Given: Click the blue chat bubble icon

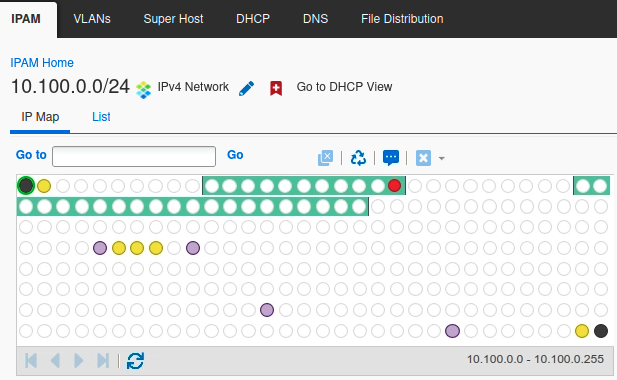Looking at the screenshot, I should (x=391, y=158).
